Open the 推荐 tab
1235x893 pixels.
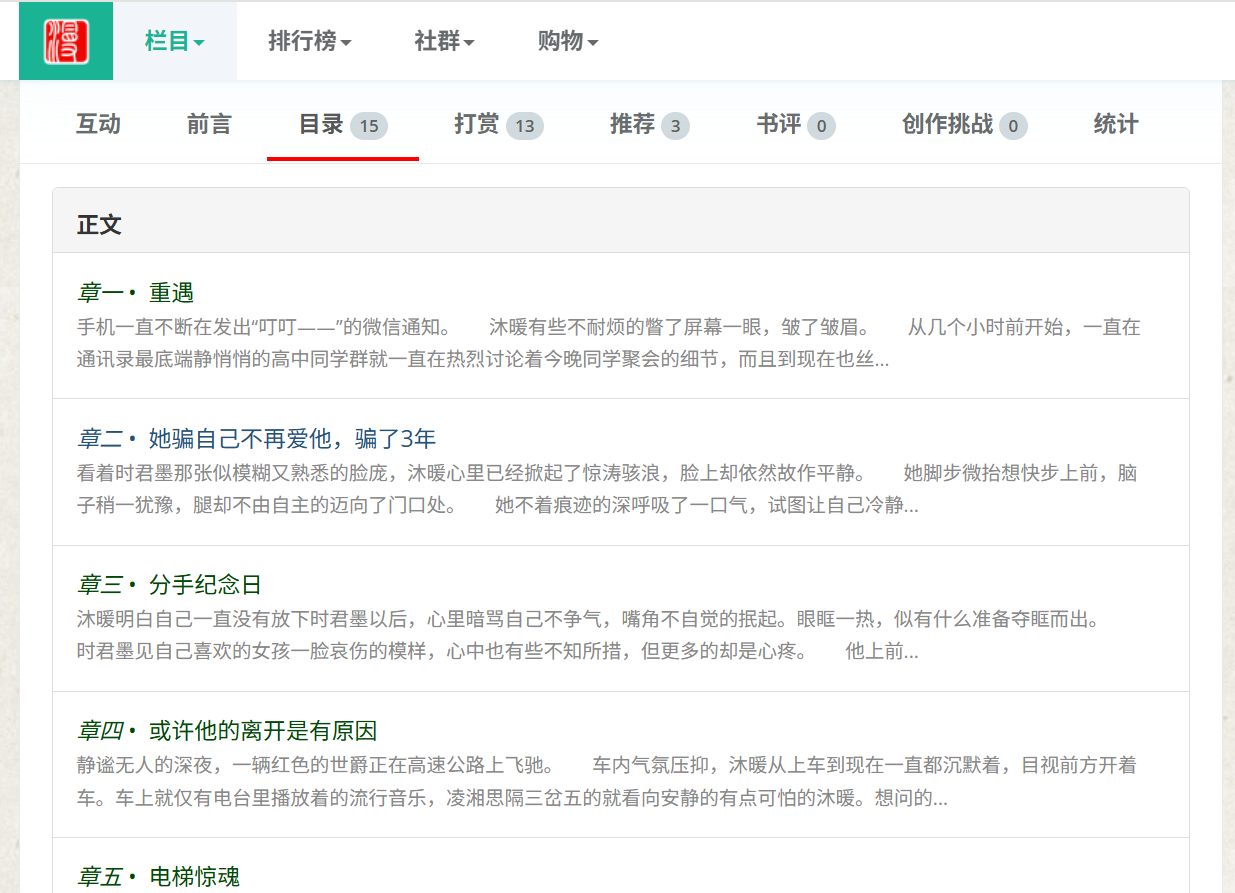click(649, 124)
